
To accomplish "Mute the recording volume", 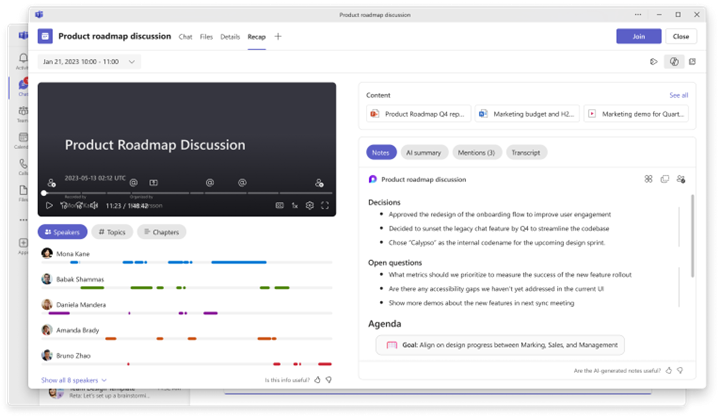I will 94,206.
